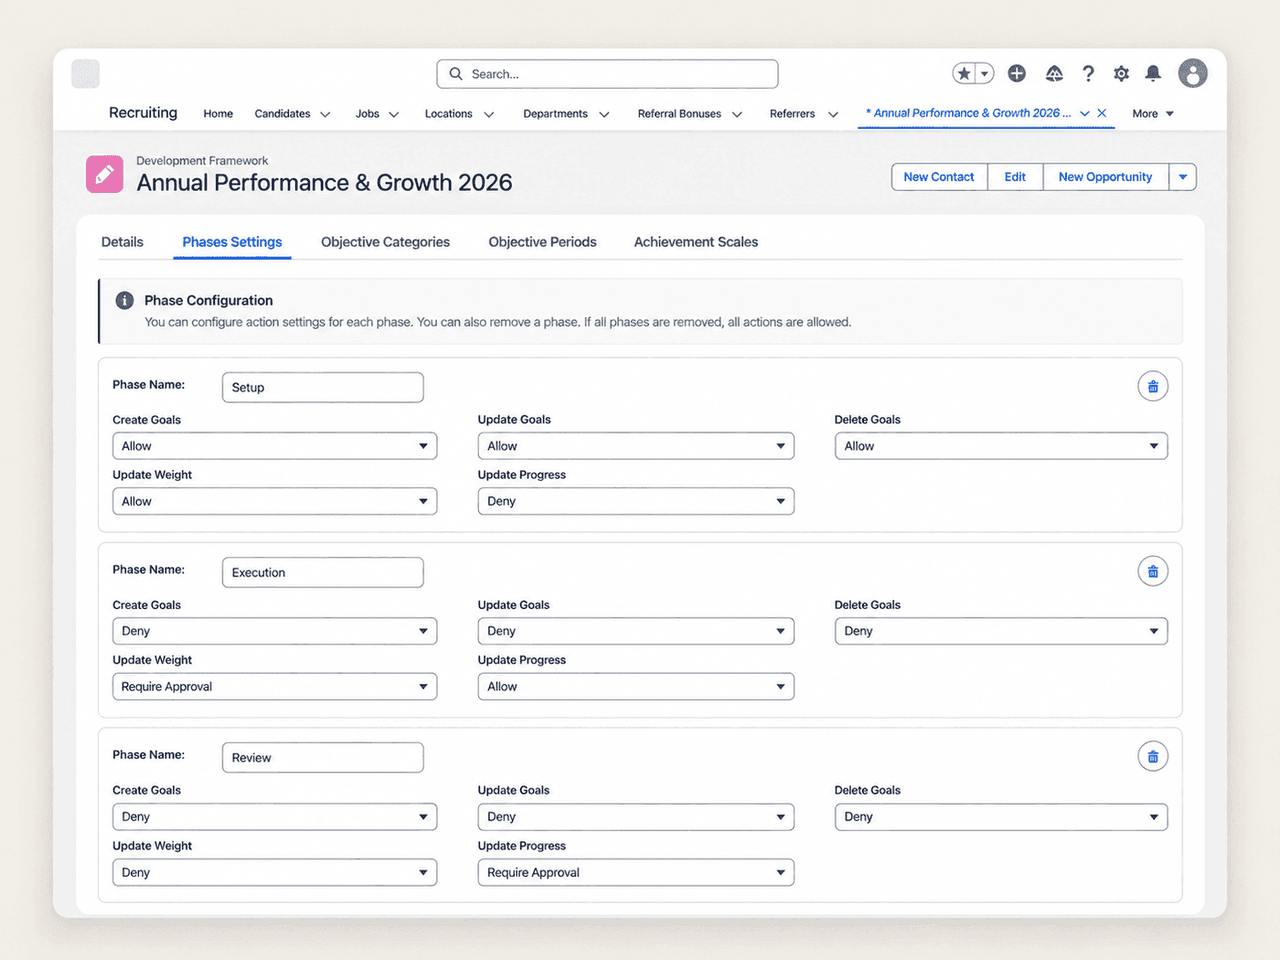Click the Search field
The height and width of the screenshot is (960, 1280).
tap(607, 74)
